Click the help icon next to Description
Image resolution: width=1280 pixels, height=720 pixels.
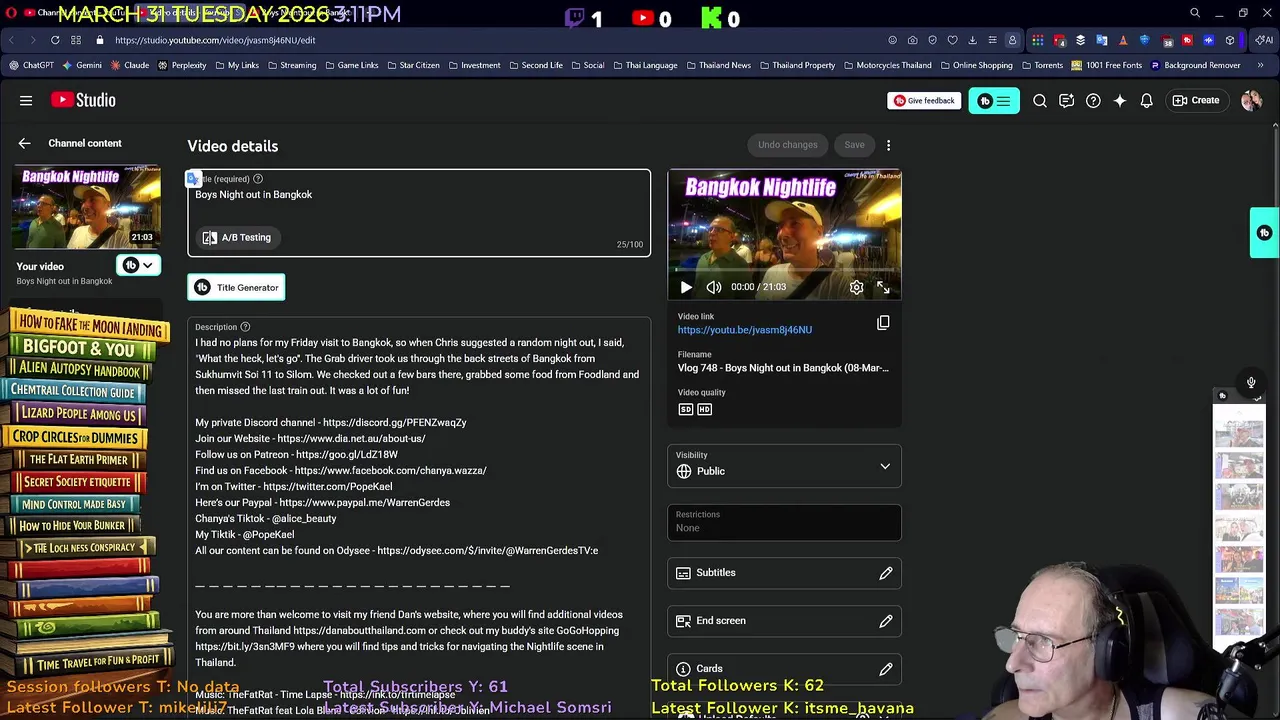(245, 327)
